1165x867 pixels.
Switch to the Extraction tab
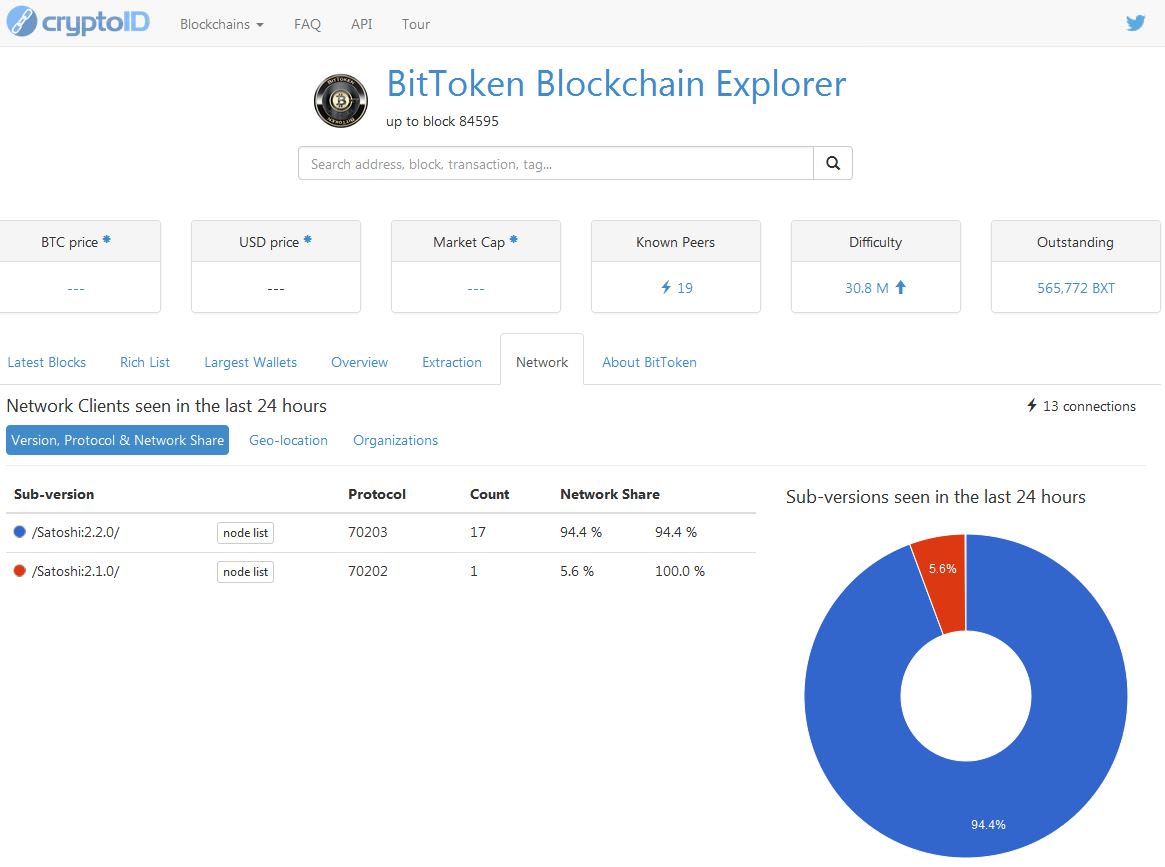452,363
